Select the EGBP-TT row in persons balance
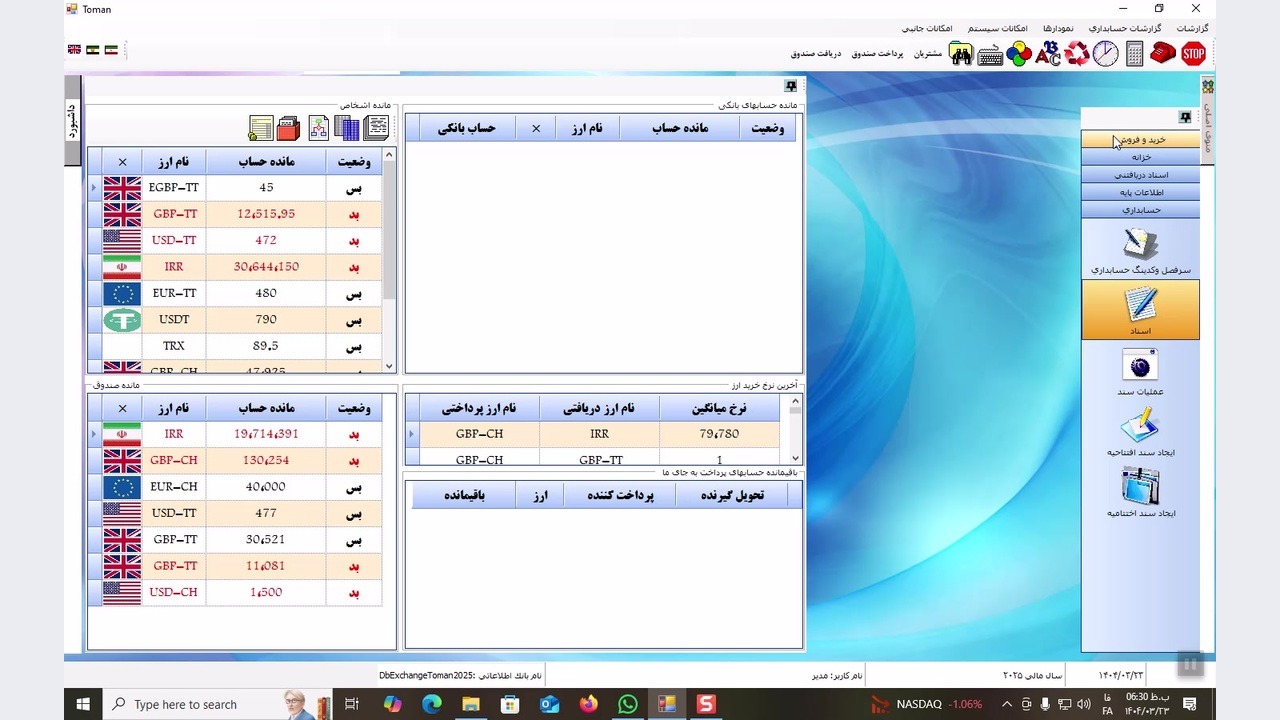 pyautogui.click(x=235, y=187)
